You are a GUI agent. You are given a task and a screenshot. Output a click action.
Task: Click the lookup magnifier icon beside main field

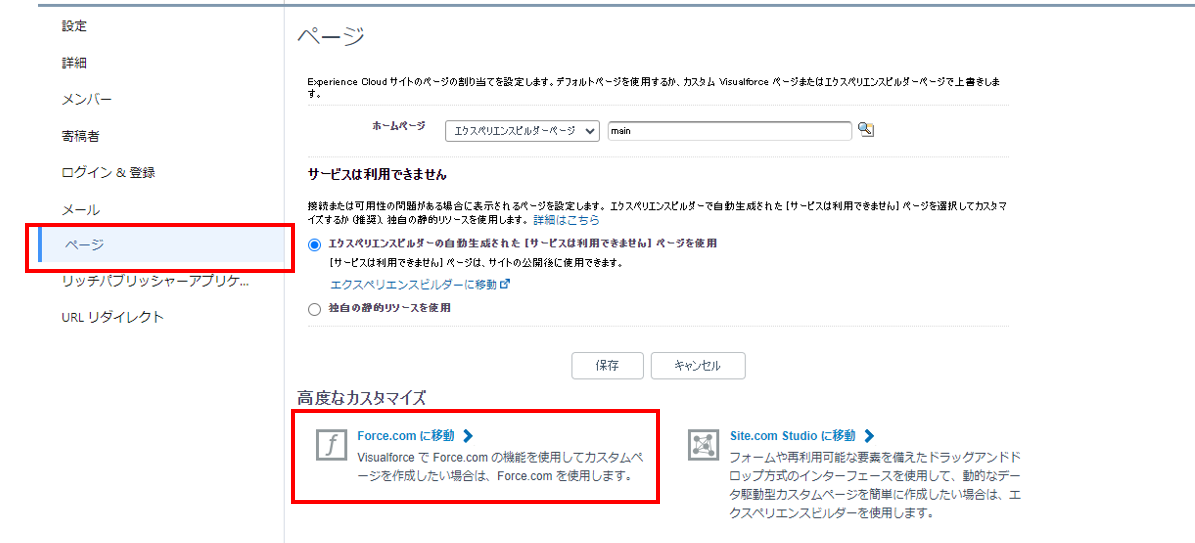tap(865, 130)
